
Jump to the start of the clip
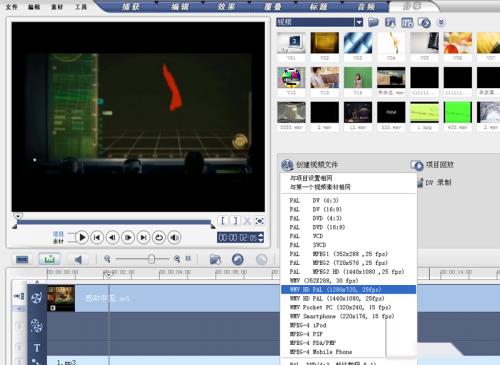pos(97,238)
